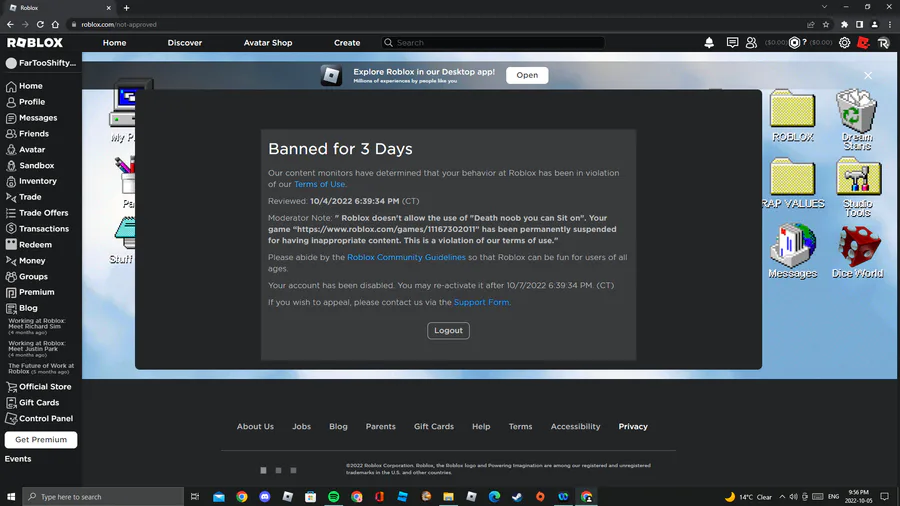Open the Chrome extensions puzzle icon
The width and height of the screenshot is (900, 506).
[x=844, y=24]
